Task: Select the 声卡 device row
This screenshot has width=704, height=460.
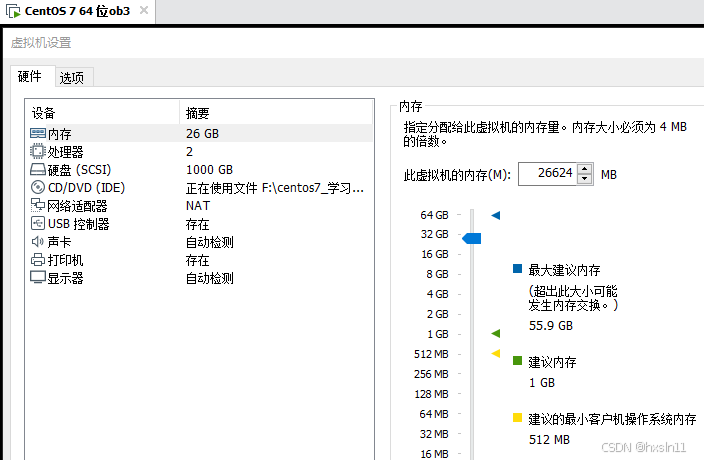Action: tap(199, 242)
